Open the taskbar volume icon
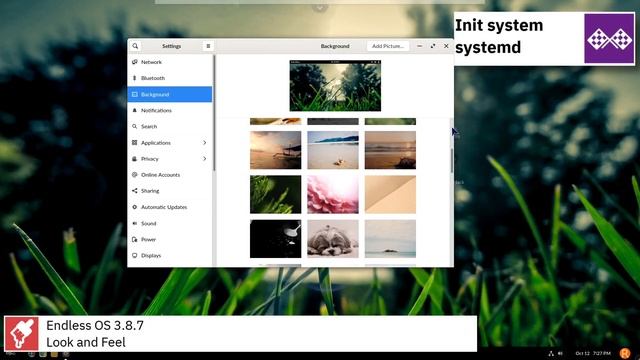Screen dimensions: 640x360 560,353
